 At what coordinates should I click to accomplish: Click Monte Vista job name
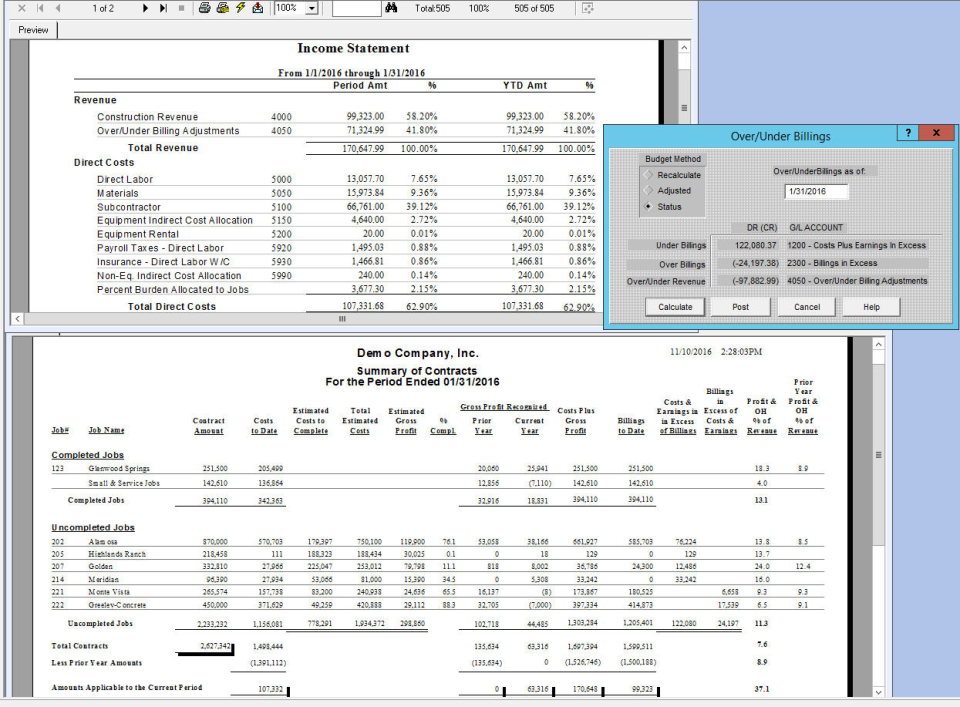tap(109, 593)
